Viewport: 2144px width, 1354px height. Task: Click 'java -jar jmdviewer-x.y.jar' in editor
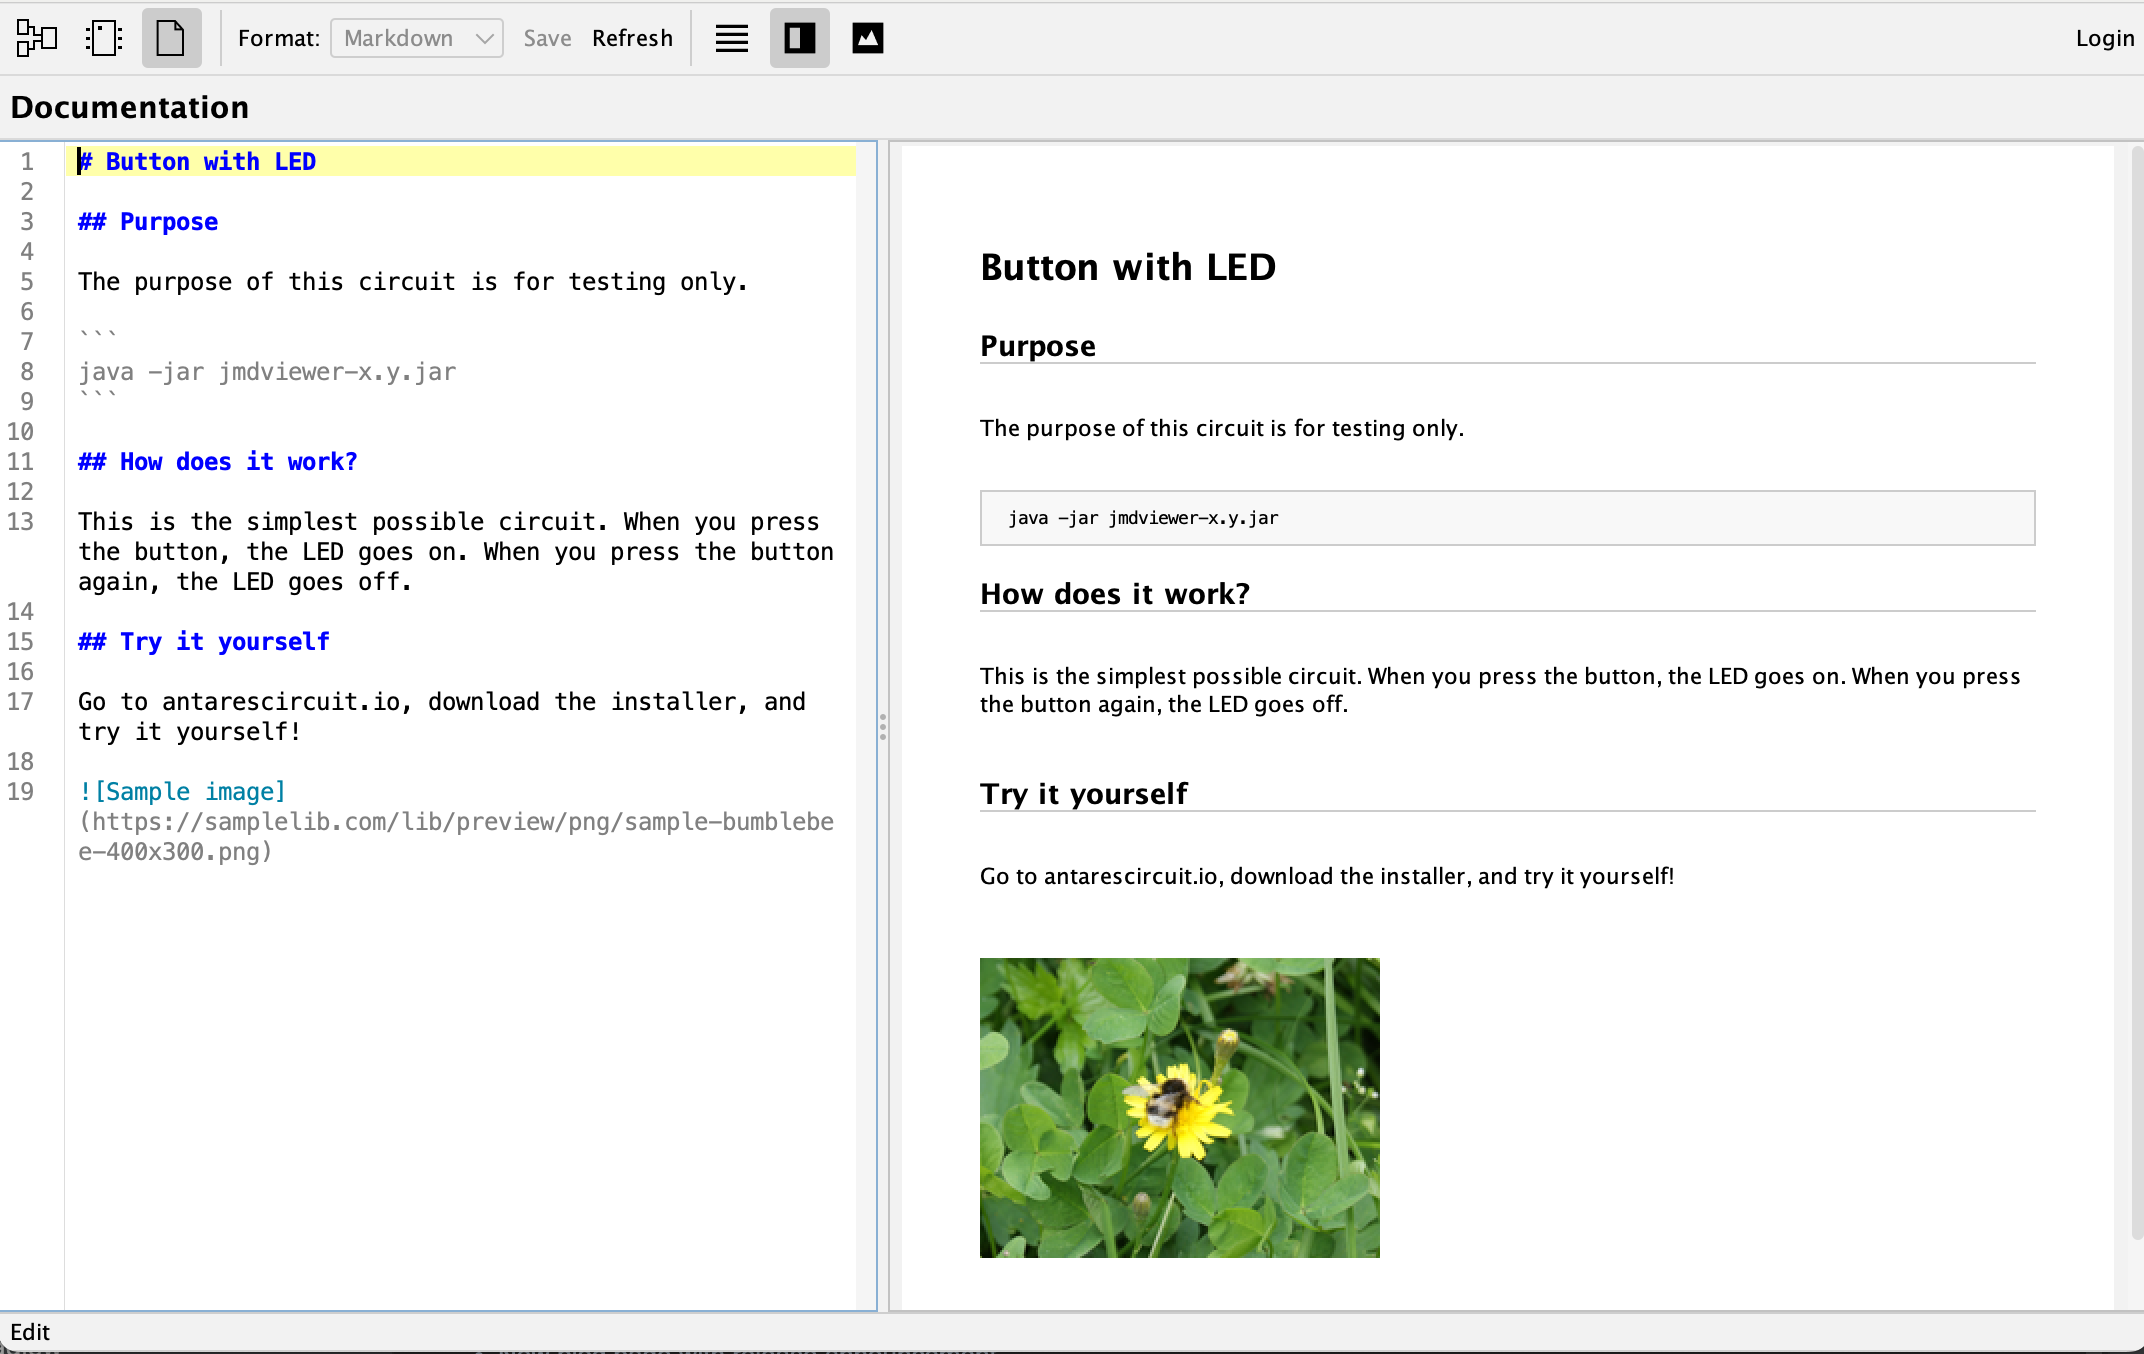click(267, 371)
